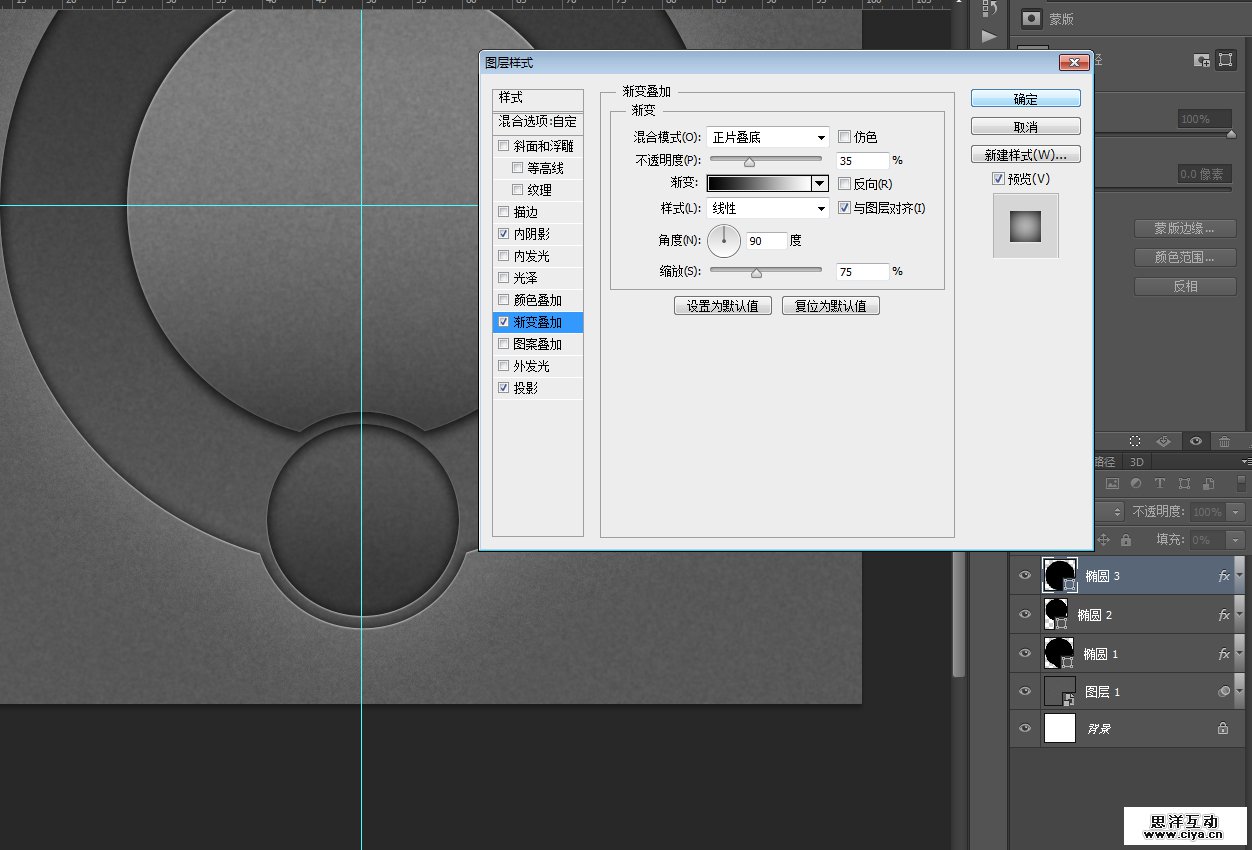Click the load selection from mask icon
1252x850 pixels.
point(1135,441)
